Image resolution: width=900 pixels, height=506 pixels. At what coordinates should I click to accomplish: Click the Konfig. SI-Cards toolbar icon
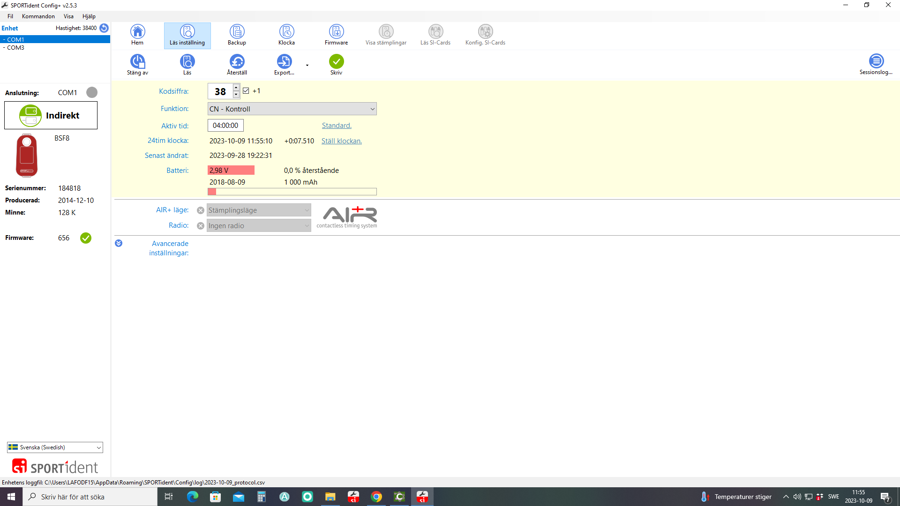point(485,35)
